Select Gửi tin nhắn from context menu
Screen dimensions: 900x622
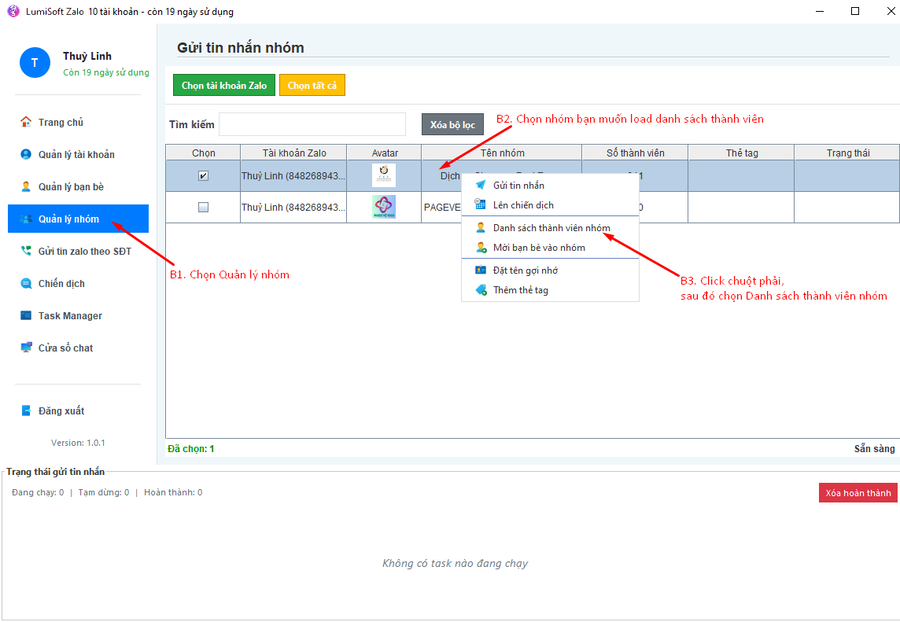(x=518, y=185)
